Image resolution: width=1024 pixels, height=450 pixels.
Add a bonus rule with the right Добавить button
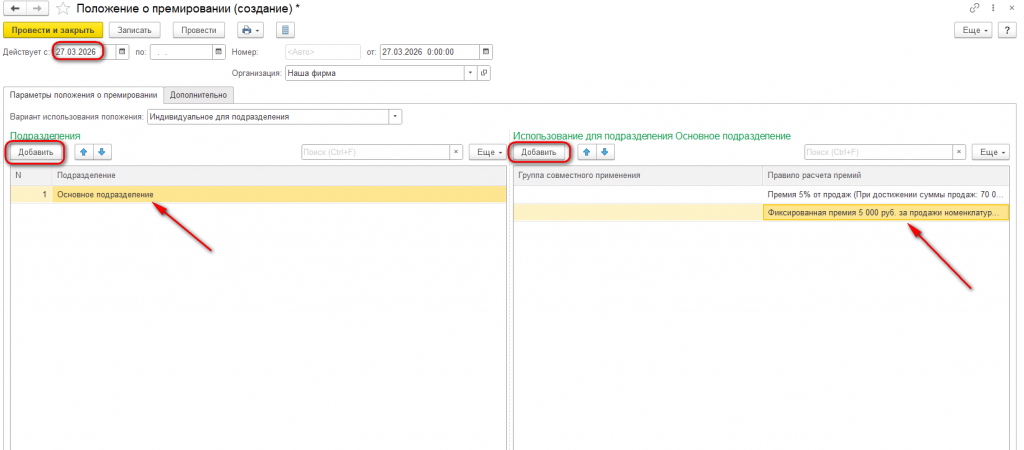[x=539, y=152]
